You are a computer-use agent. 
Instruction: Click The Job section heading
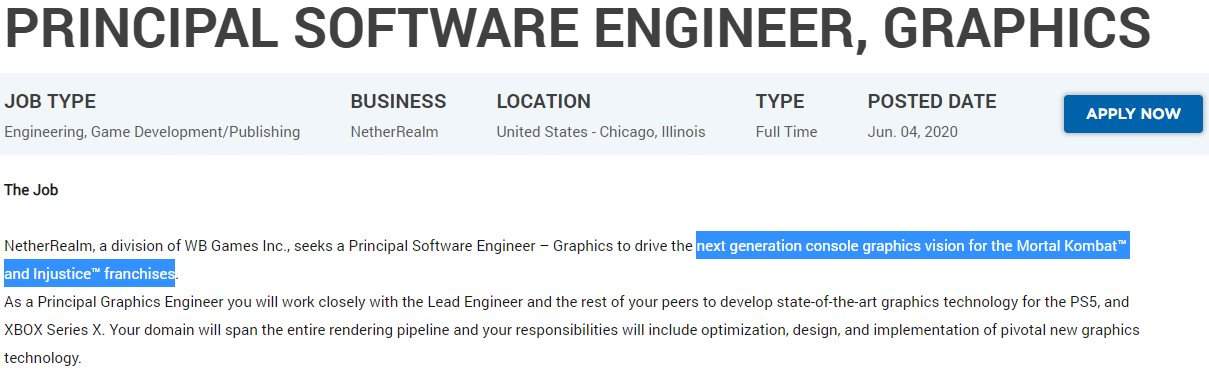pyautogui.click(x=31, y=189)
